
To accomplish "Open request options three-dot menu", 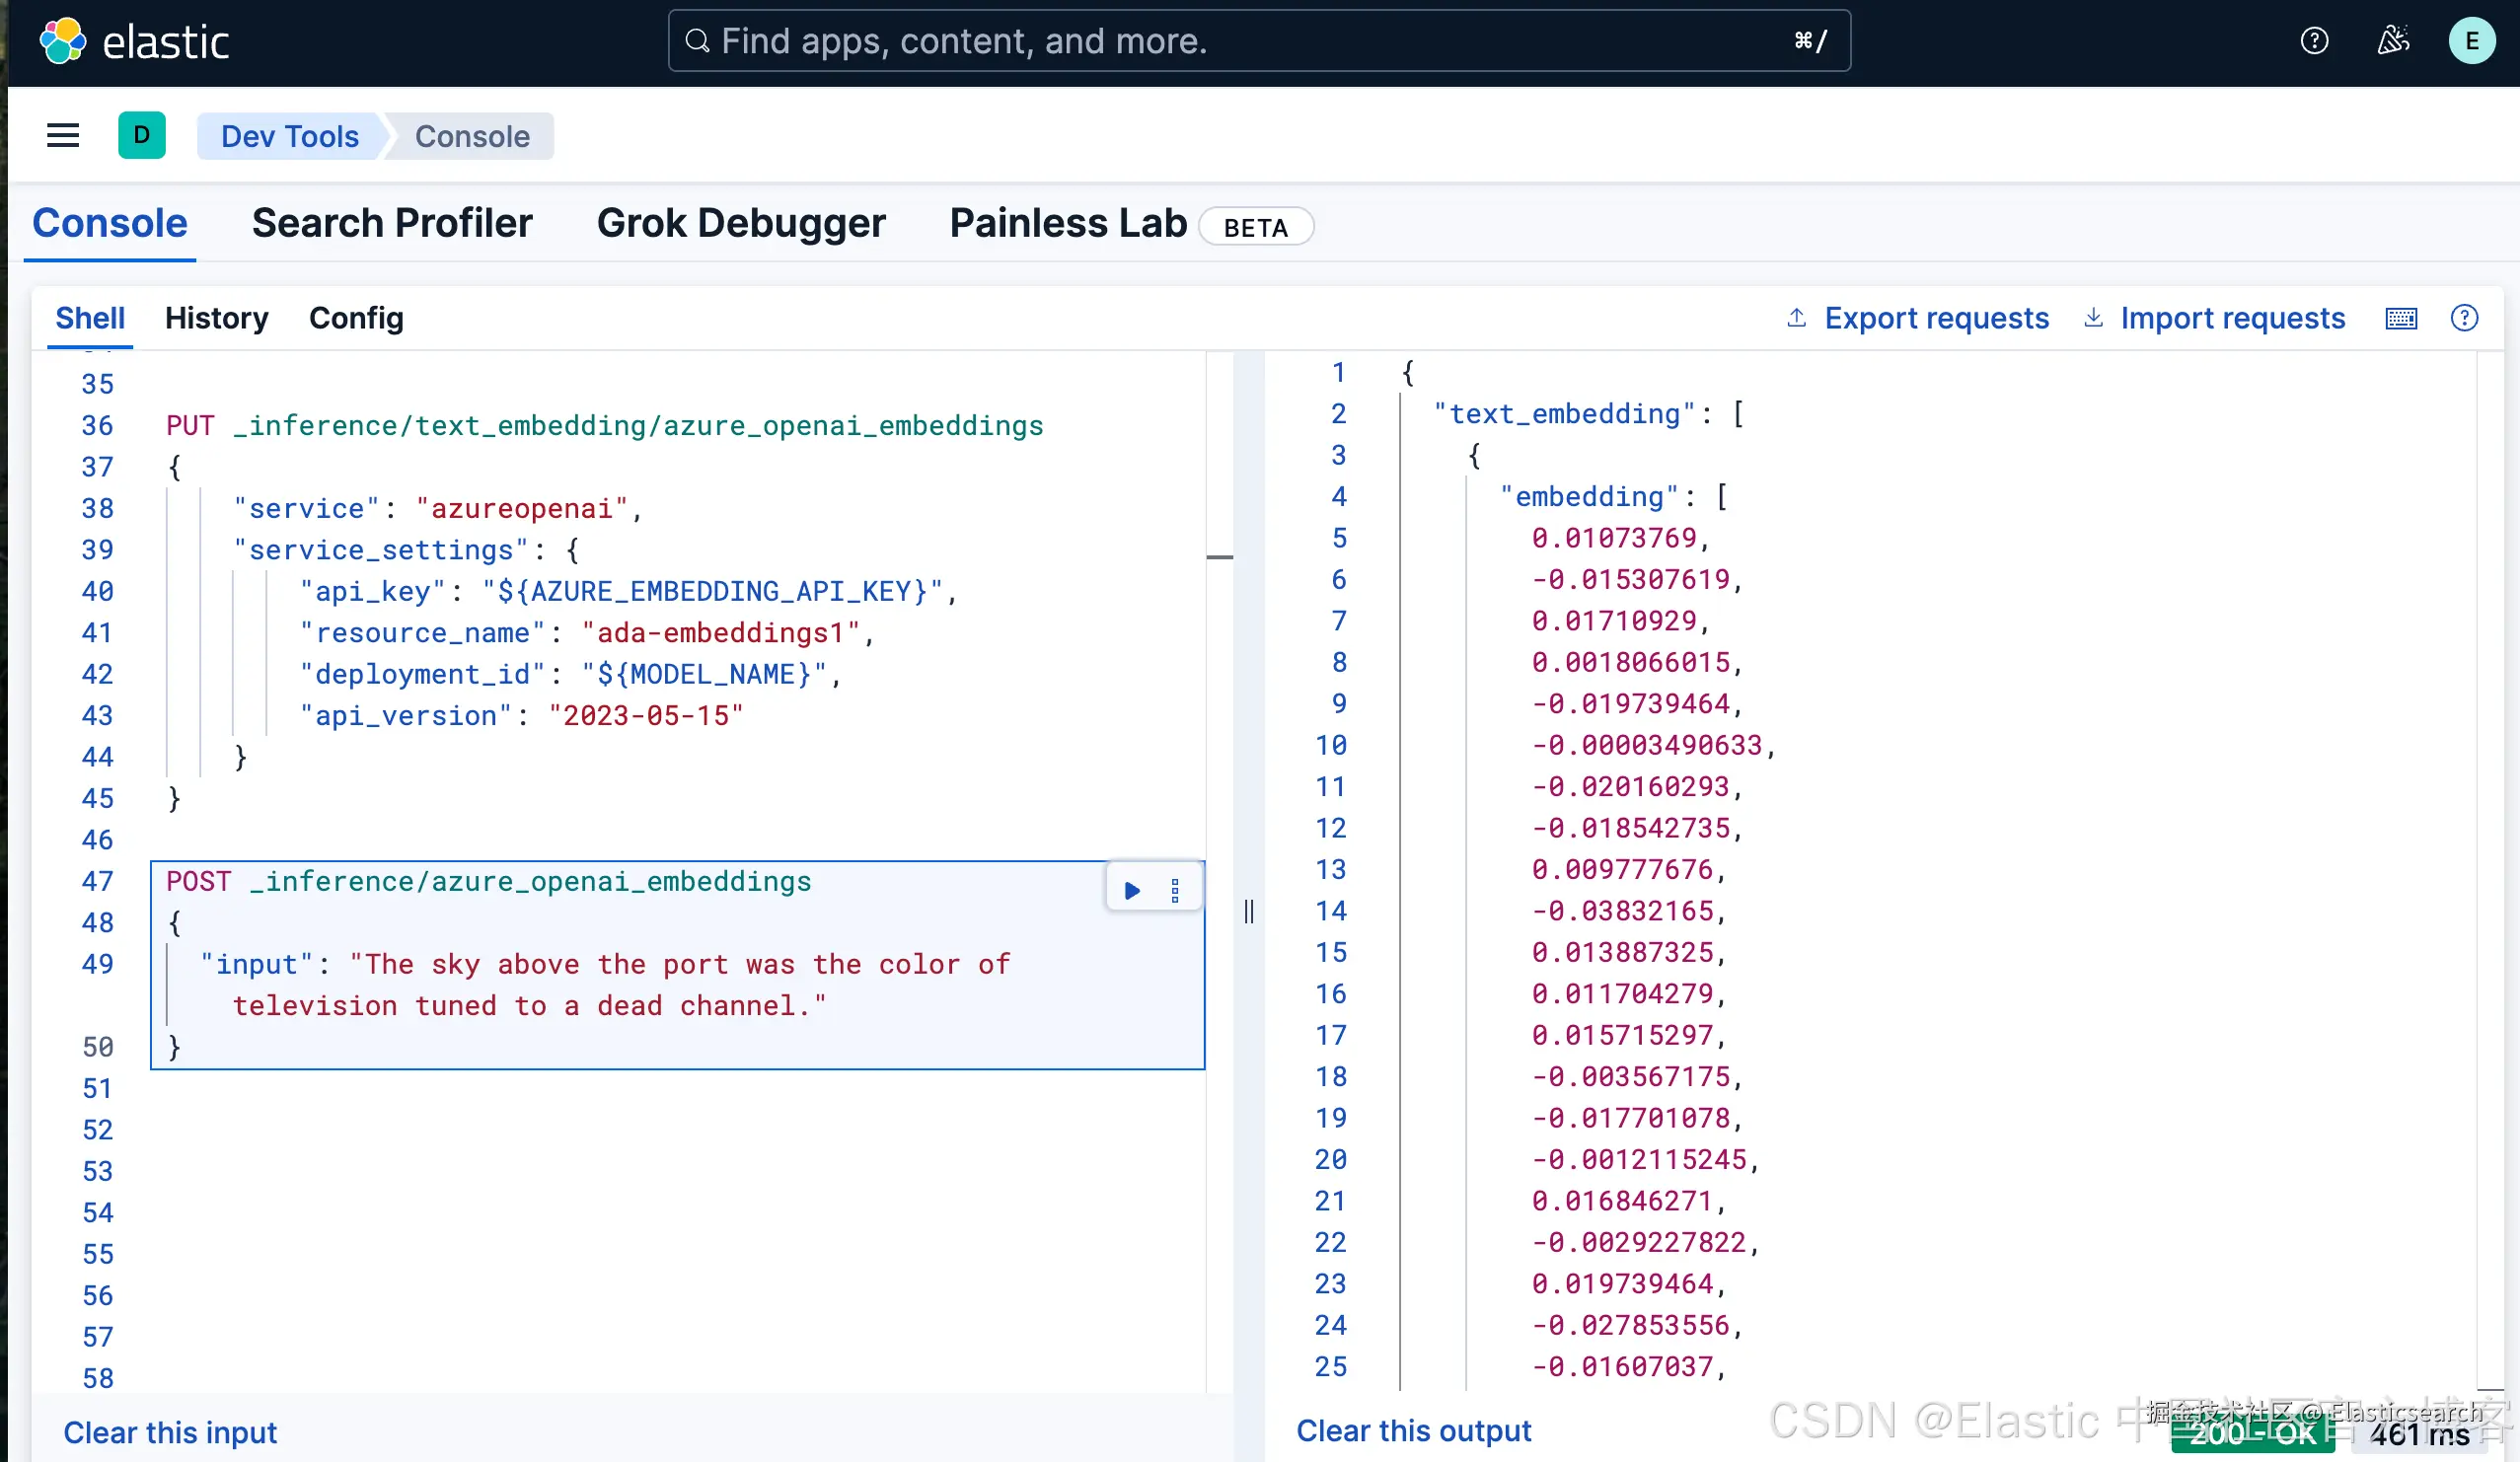I will 1175,890.
